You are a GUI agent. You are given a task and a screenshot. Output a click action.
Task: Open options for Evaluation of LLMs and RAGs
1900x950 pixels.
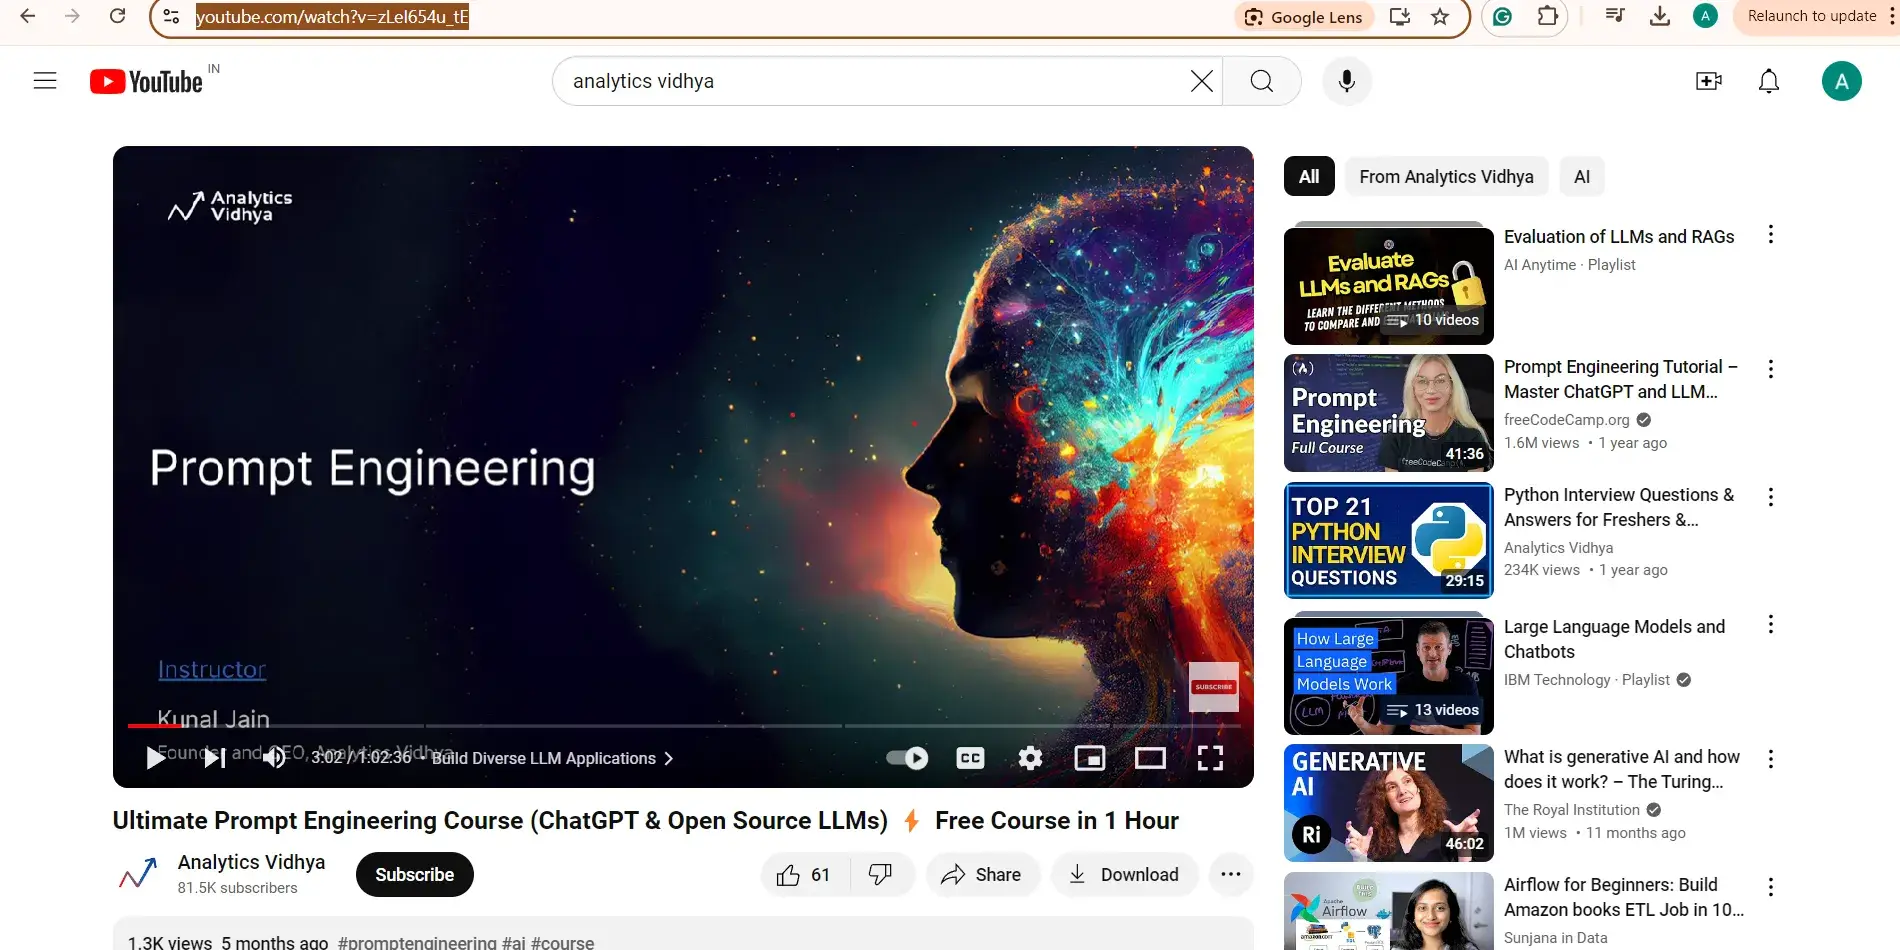pyautogui.click(x=1771, y=235)
